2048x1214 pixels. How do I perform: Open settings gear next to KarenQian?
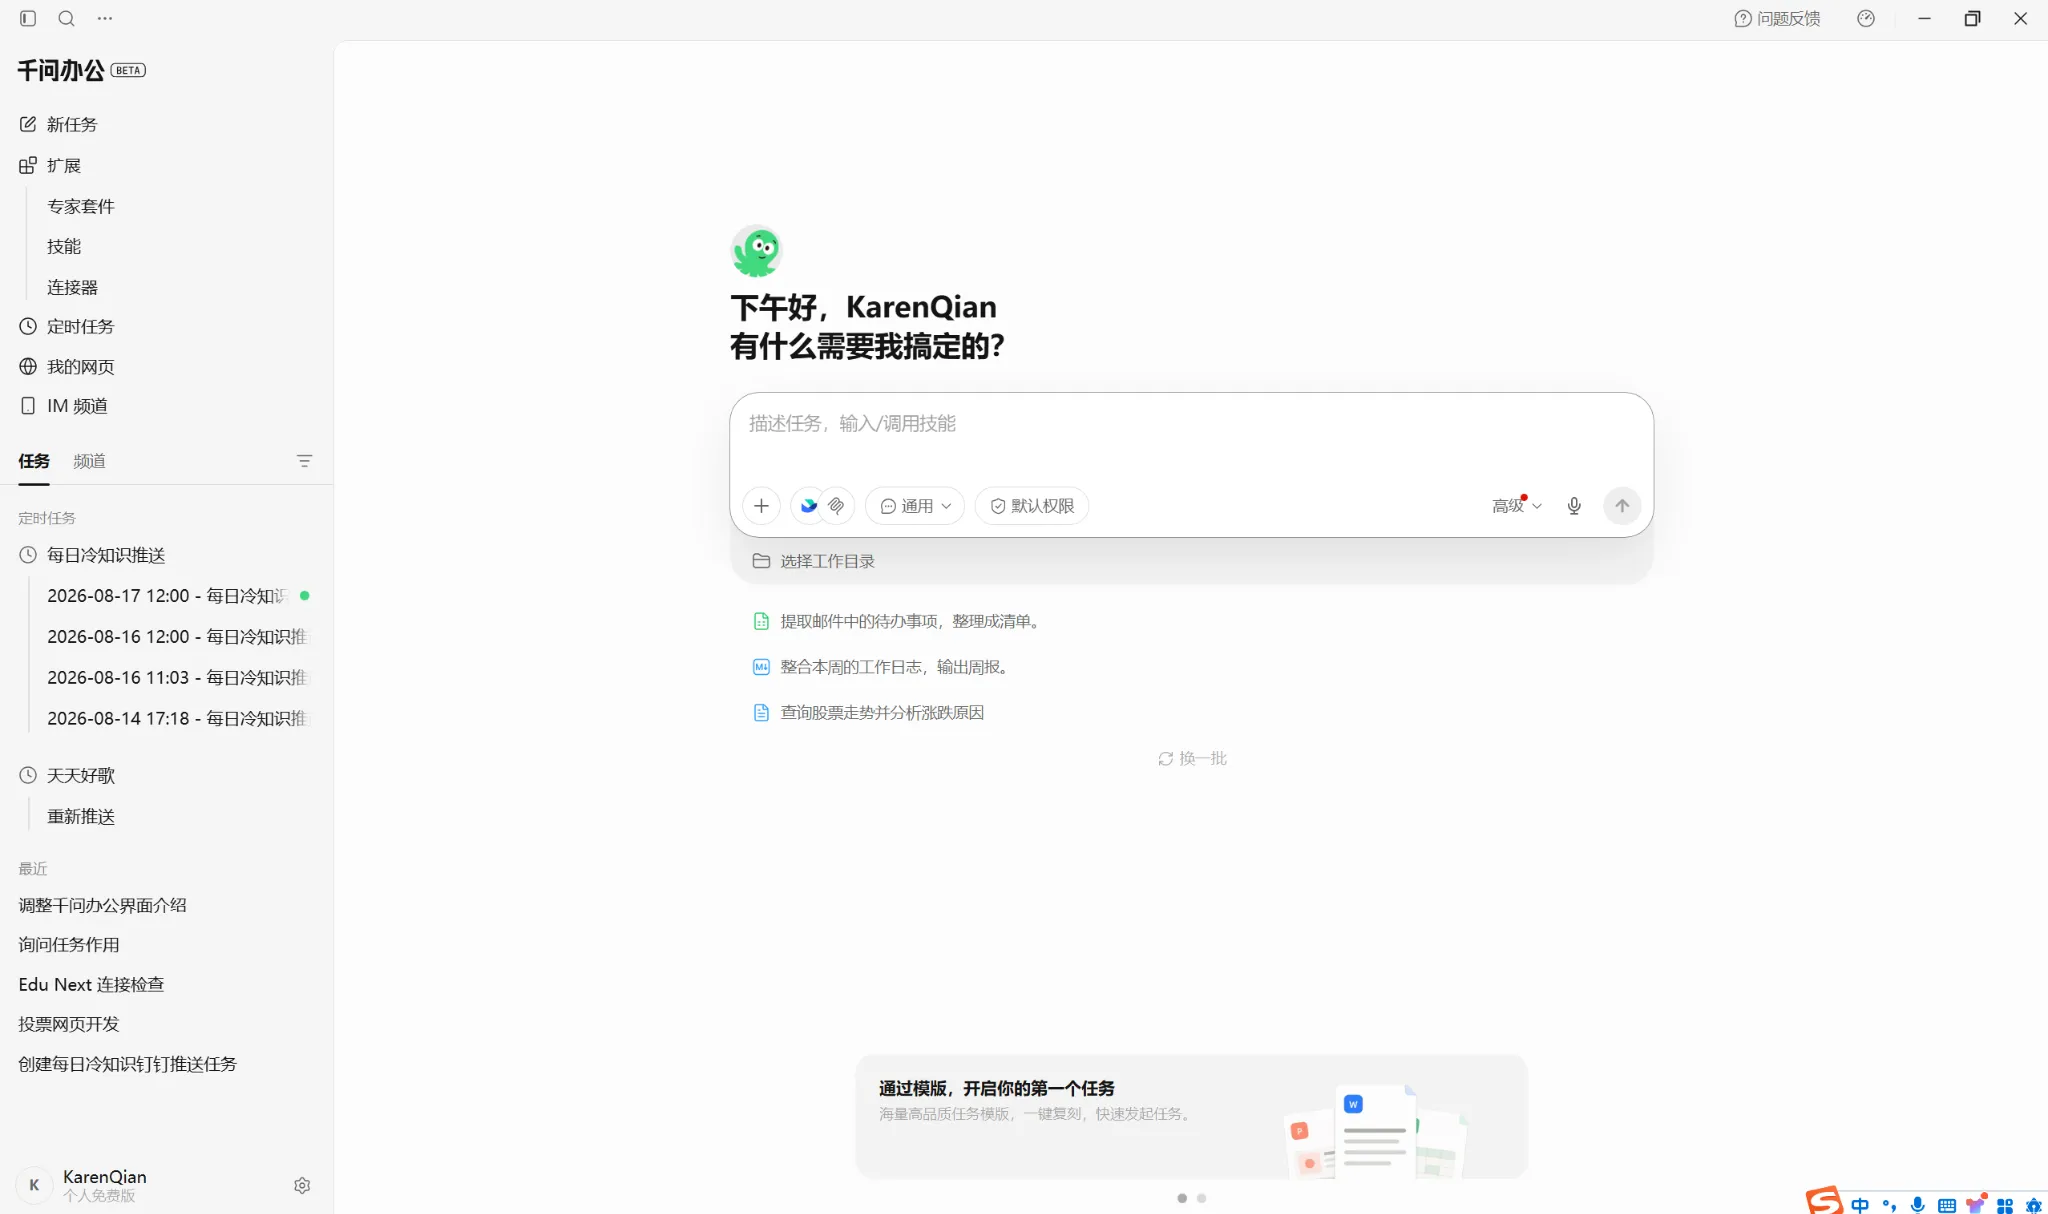pos(302,1185)
